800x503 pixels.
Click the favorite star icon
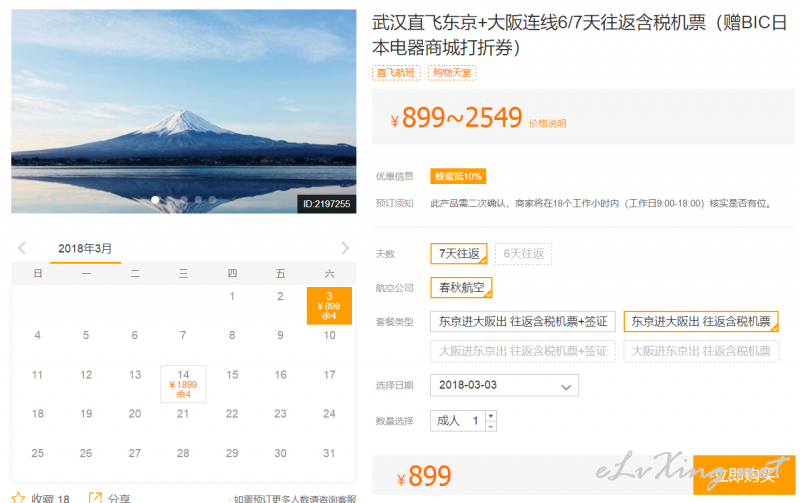(18, 498)
